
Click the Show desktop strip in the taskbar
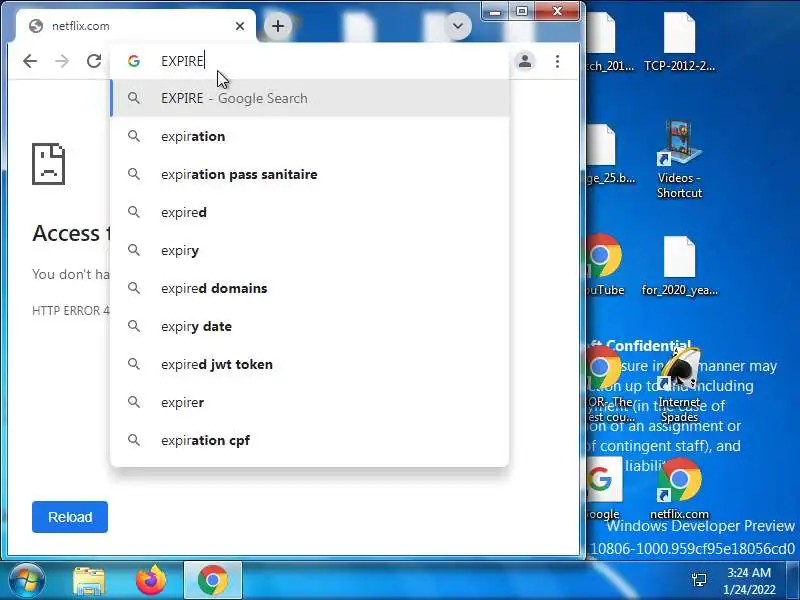794,581
